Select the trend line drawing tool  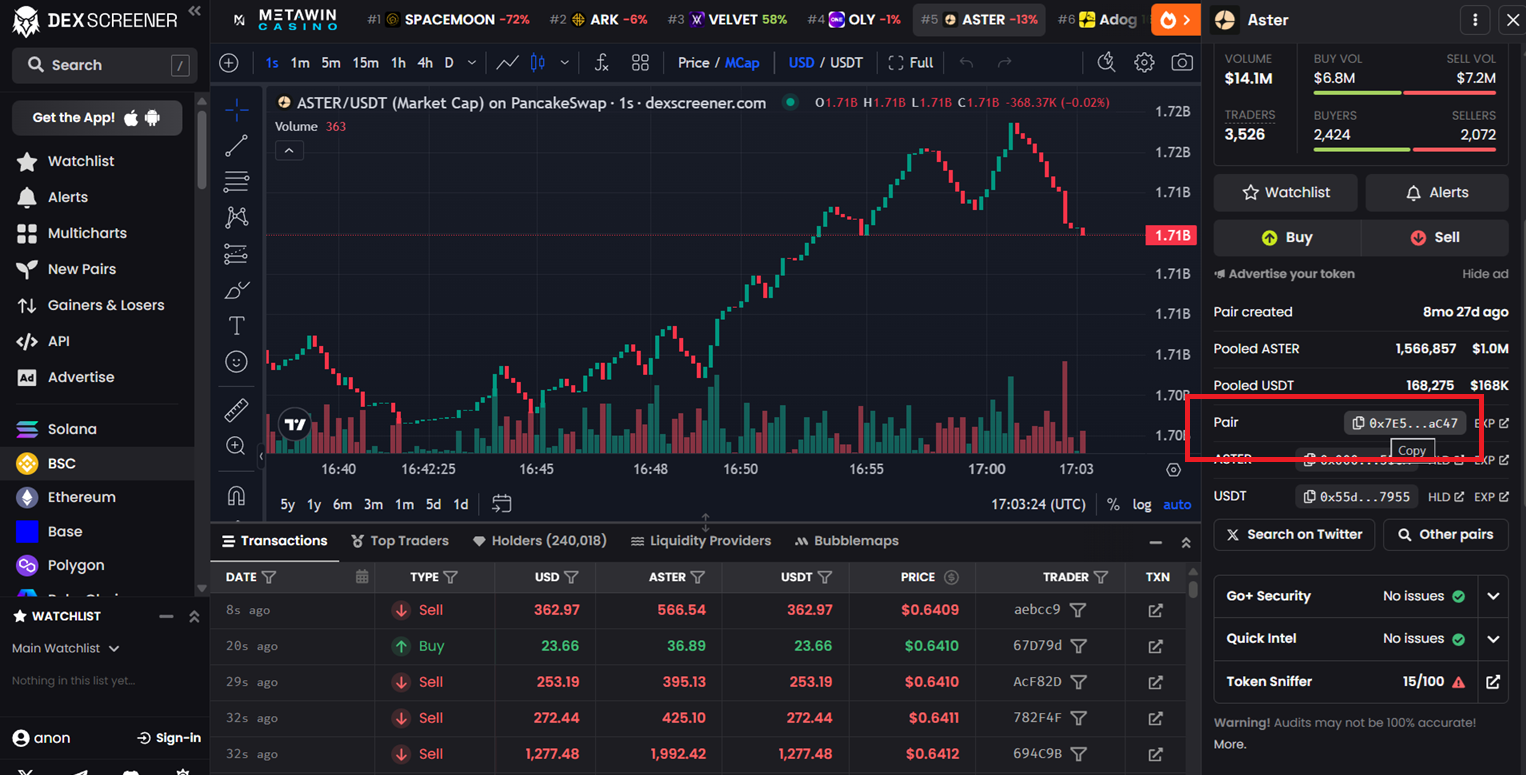(237, 146)
